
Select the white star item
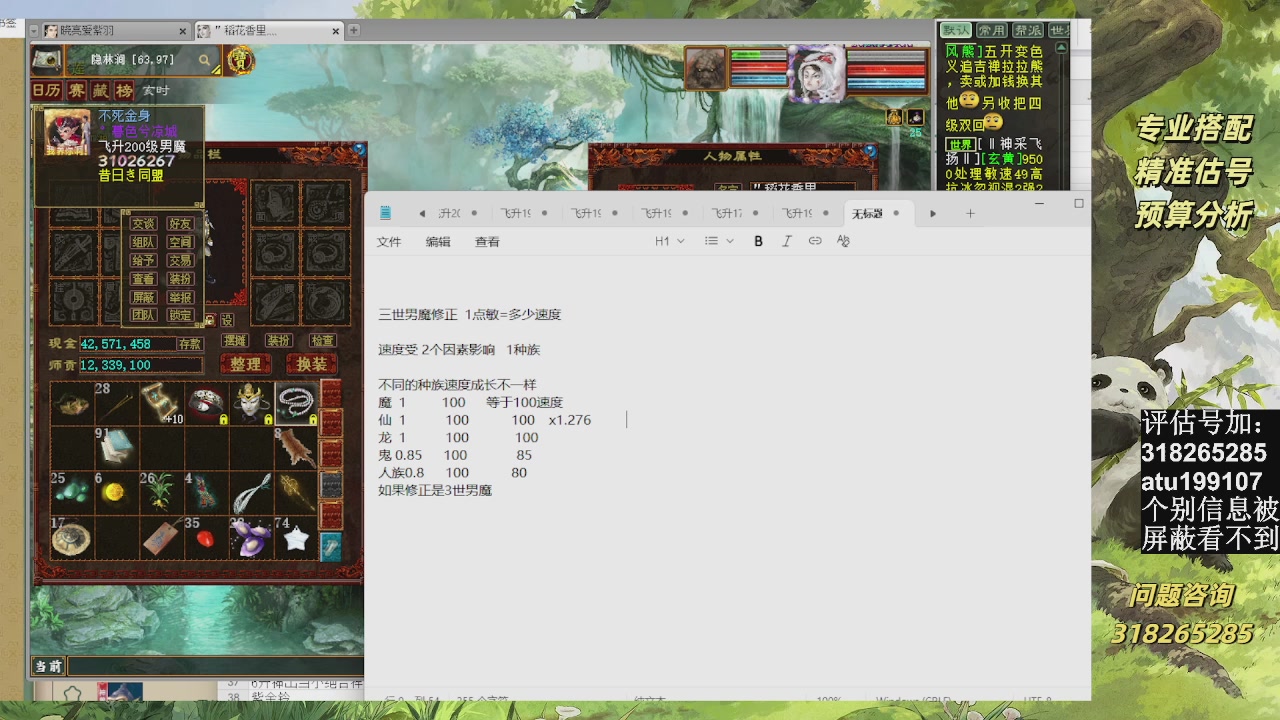[x=296, y=538]
